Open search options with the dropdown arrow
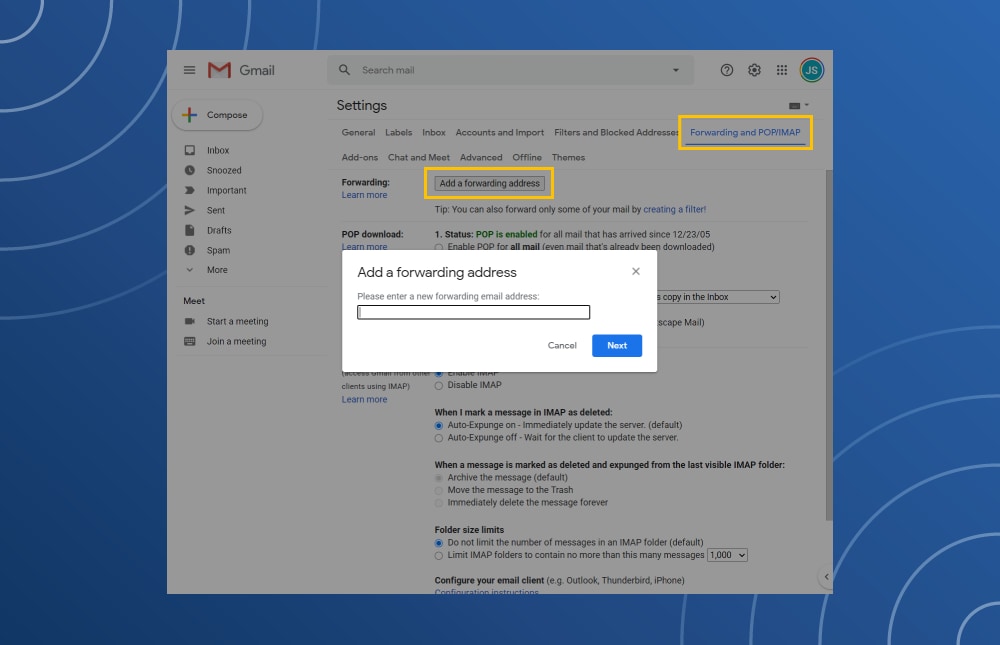The height and width of the screenshot is (645, 1000). click(678, 70)
